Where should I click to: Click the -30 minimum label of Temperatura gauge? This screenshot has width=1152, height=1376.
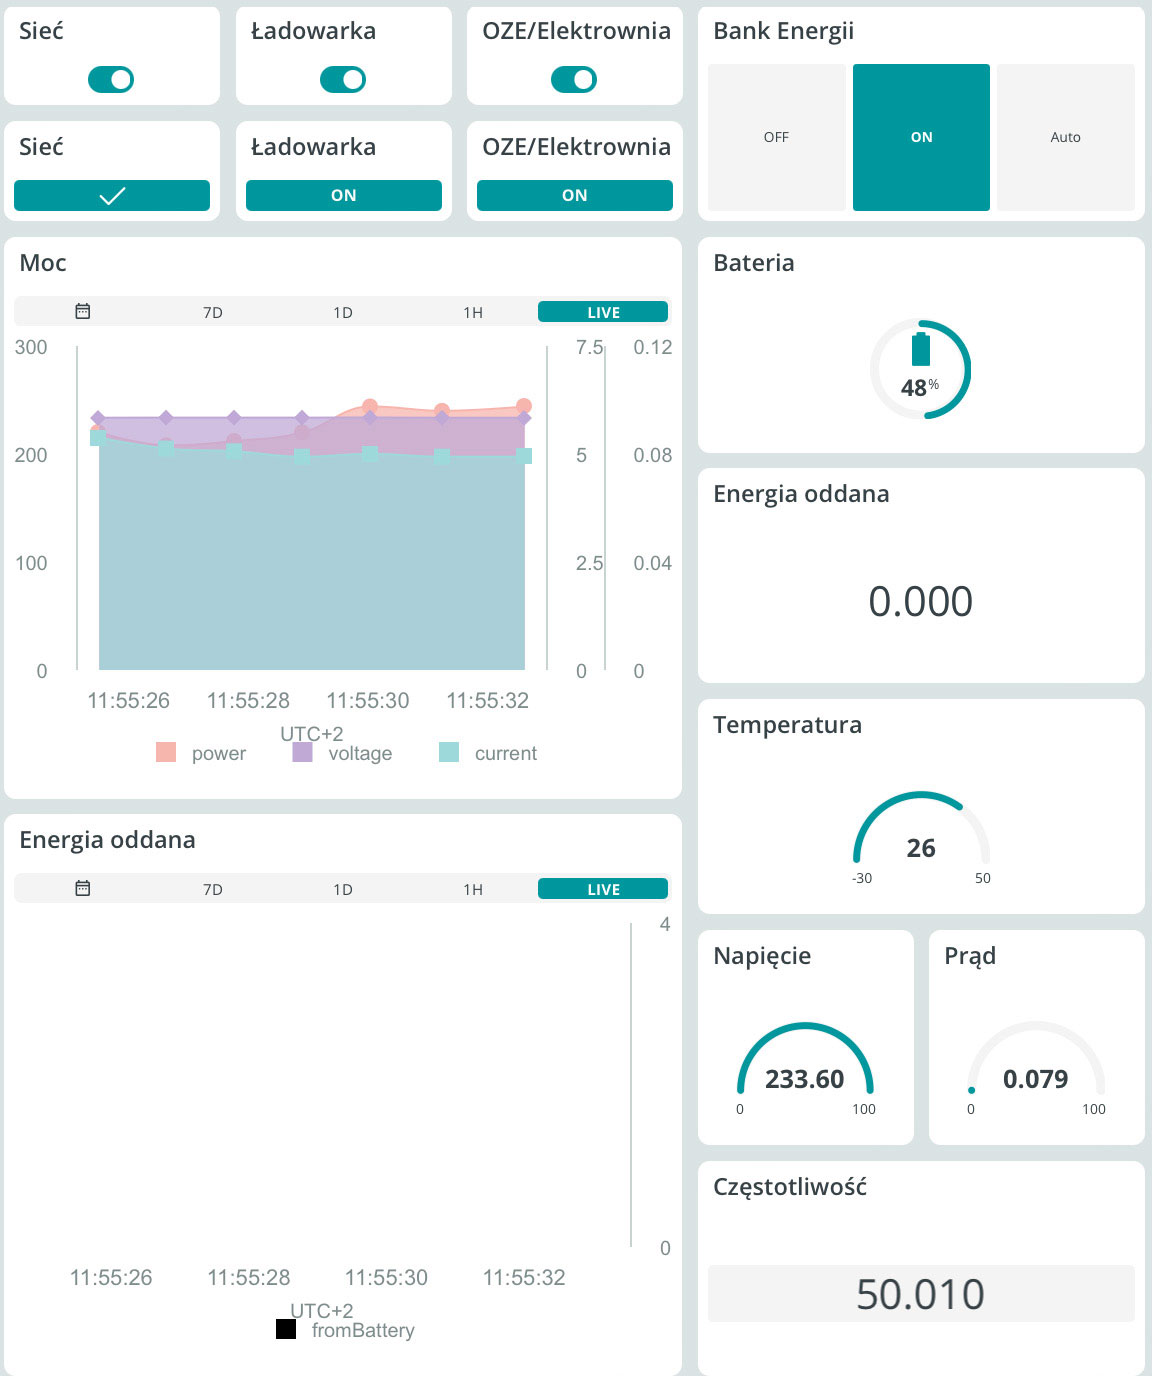tap(862, 878)
